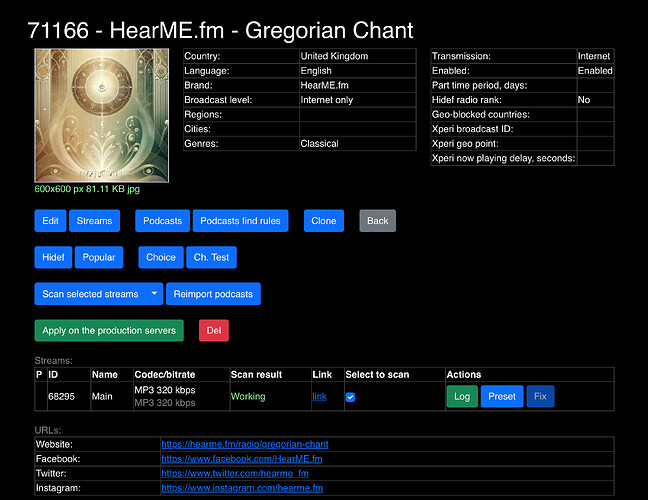The width and height of the screenshot is (648, 500).
Task: Apply on the production servers
Action: (110, 330)
